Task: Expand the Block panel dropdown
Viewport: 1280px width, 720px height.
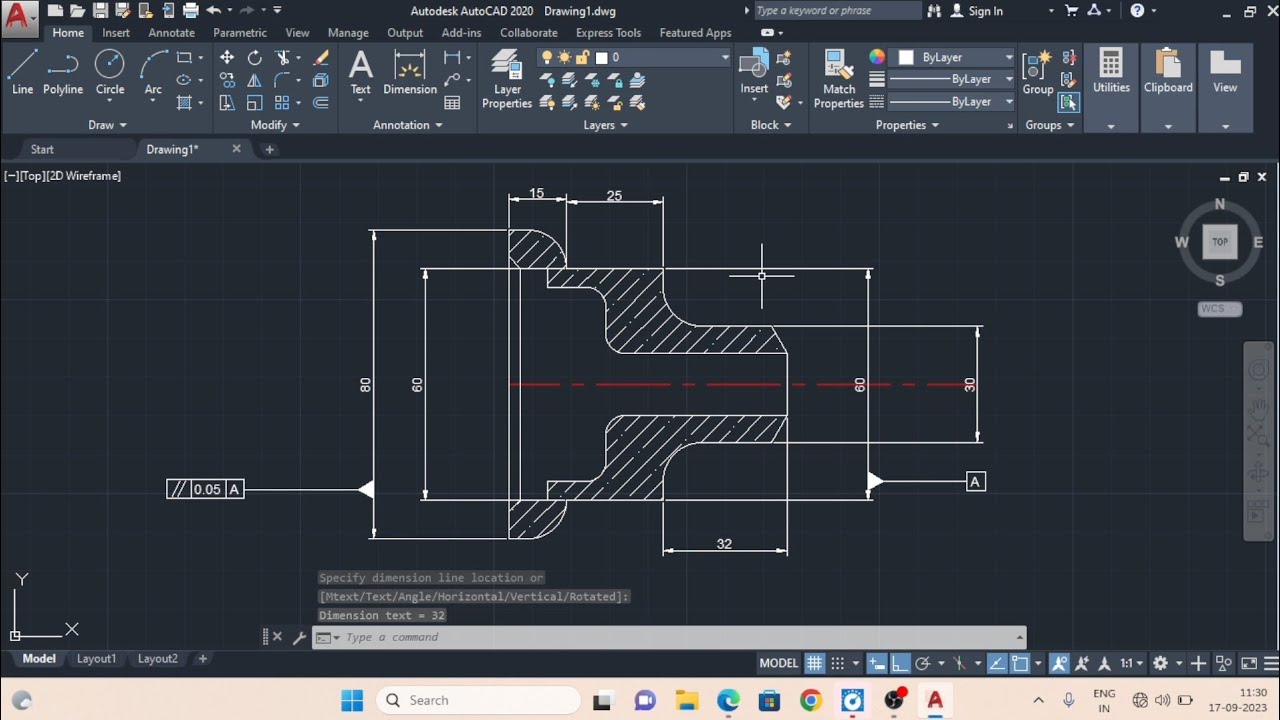Action: [771, 125]
